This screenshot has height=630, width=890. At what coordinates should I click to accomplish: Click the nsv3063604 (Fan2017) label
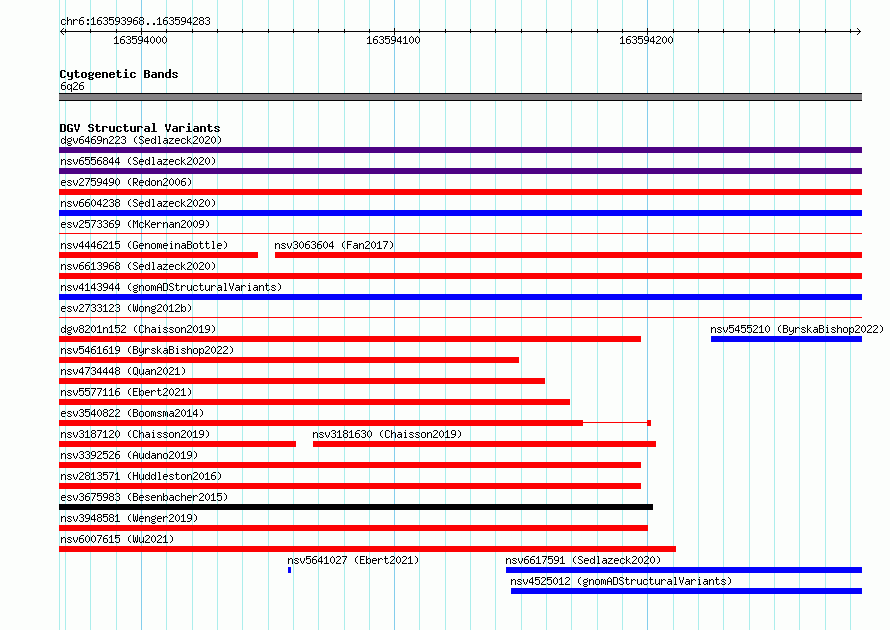pyautogui.click(x=334, y=245)
